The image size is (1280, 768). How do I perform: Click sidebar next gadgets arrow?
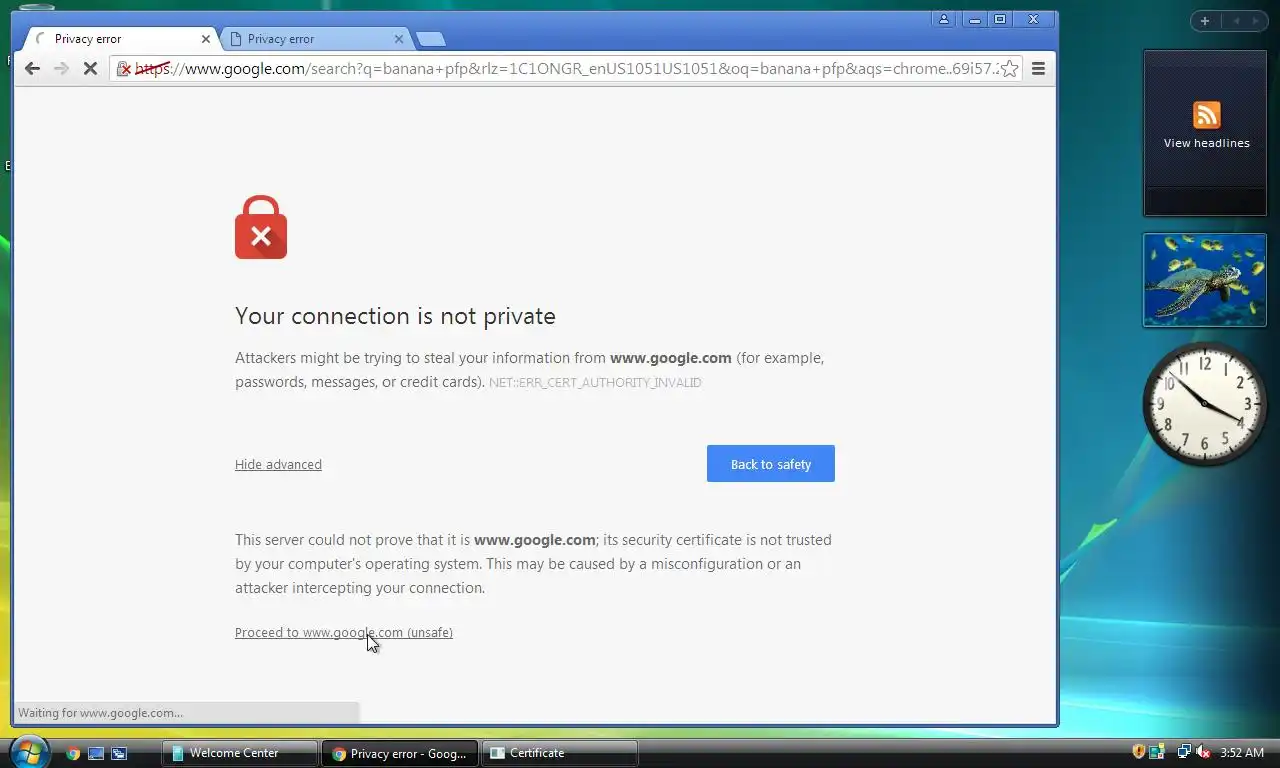pyautogui.click(x=1255, y=21)
